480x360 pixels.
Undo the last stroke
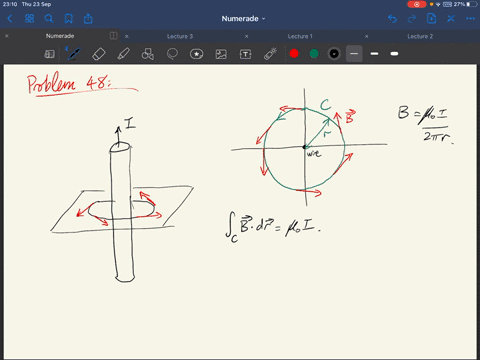tap(392, 19)
